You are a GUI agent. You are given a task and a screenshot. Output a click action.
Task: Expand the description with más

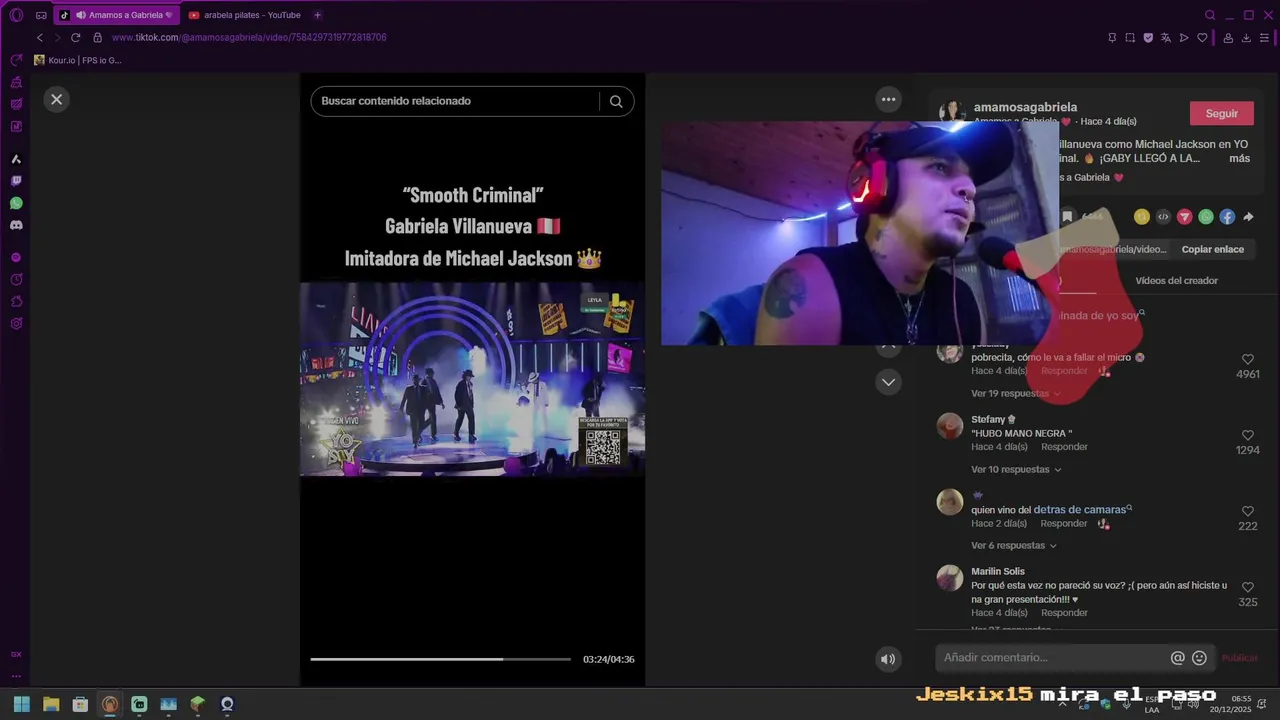click(1239, 158)
